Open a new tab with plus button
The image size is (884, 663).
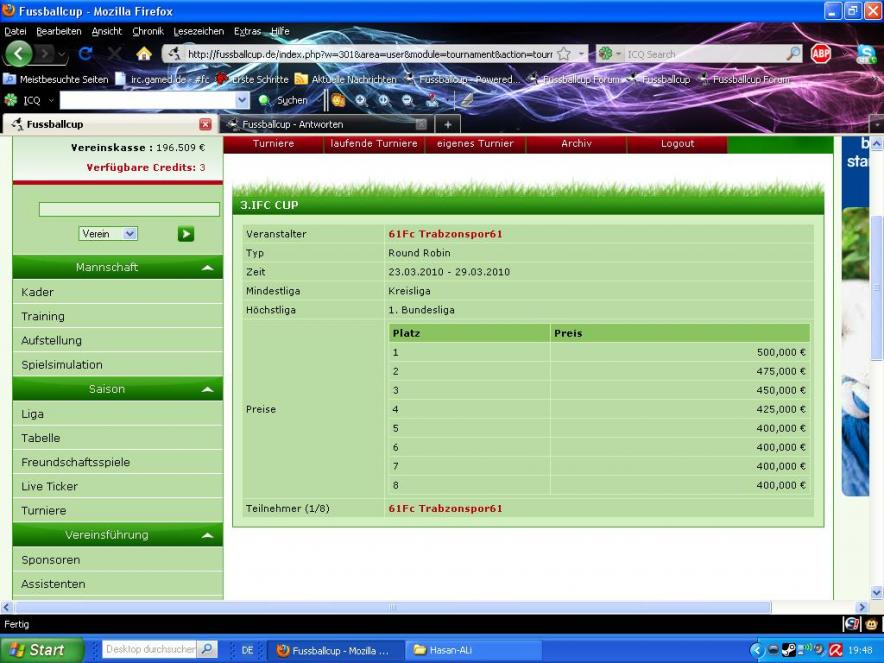447,124
